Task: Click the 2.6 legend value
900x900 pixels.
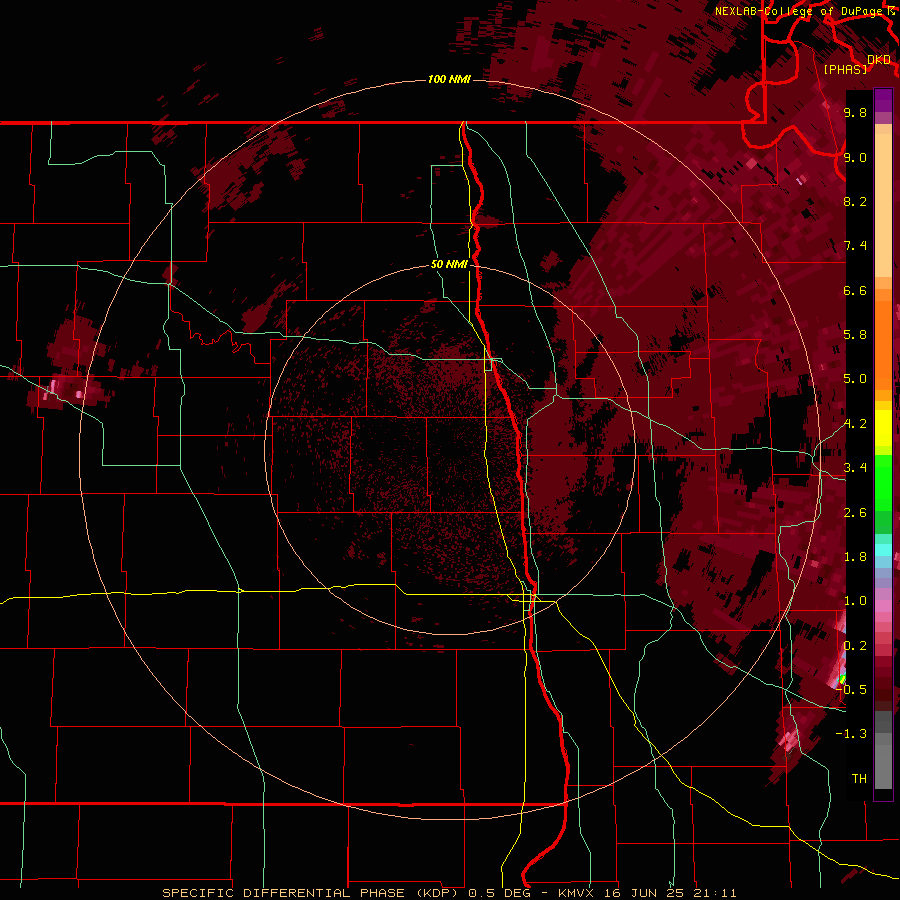Action: coord(855,513)
